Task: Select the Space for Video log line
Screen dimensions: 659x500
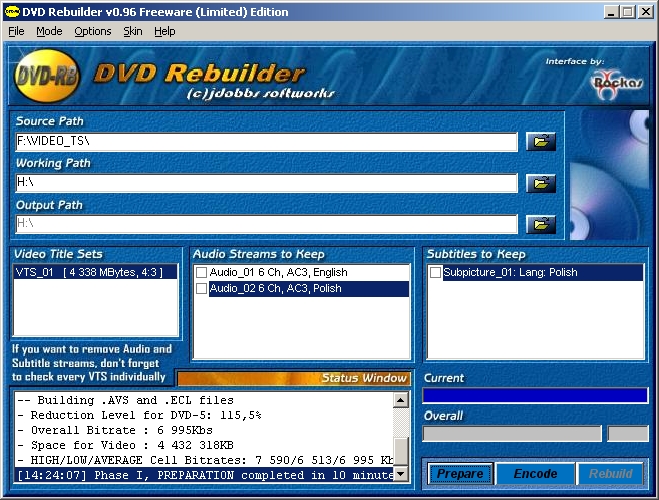Action: (204, 445)
